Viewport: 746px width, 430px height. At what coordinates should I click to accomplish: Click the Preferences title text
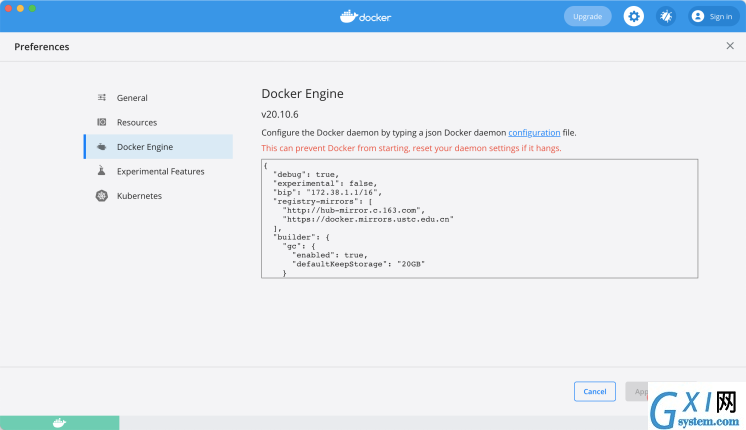pos(42,47)
